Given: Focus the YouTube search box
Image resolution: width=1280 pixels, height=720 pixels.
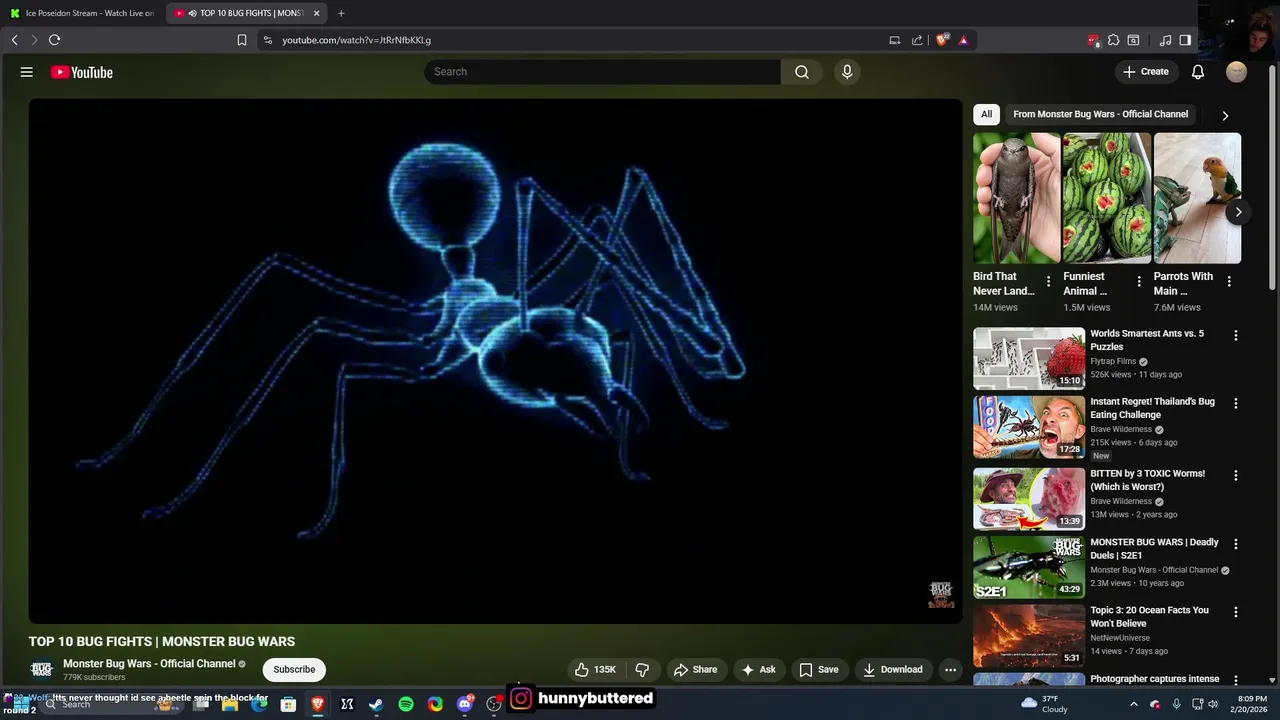Looking at the screenshot, I should click(603, 72).
